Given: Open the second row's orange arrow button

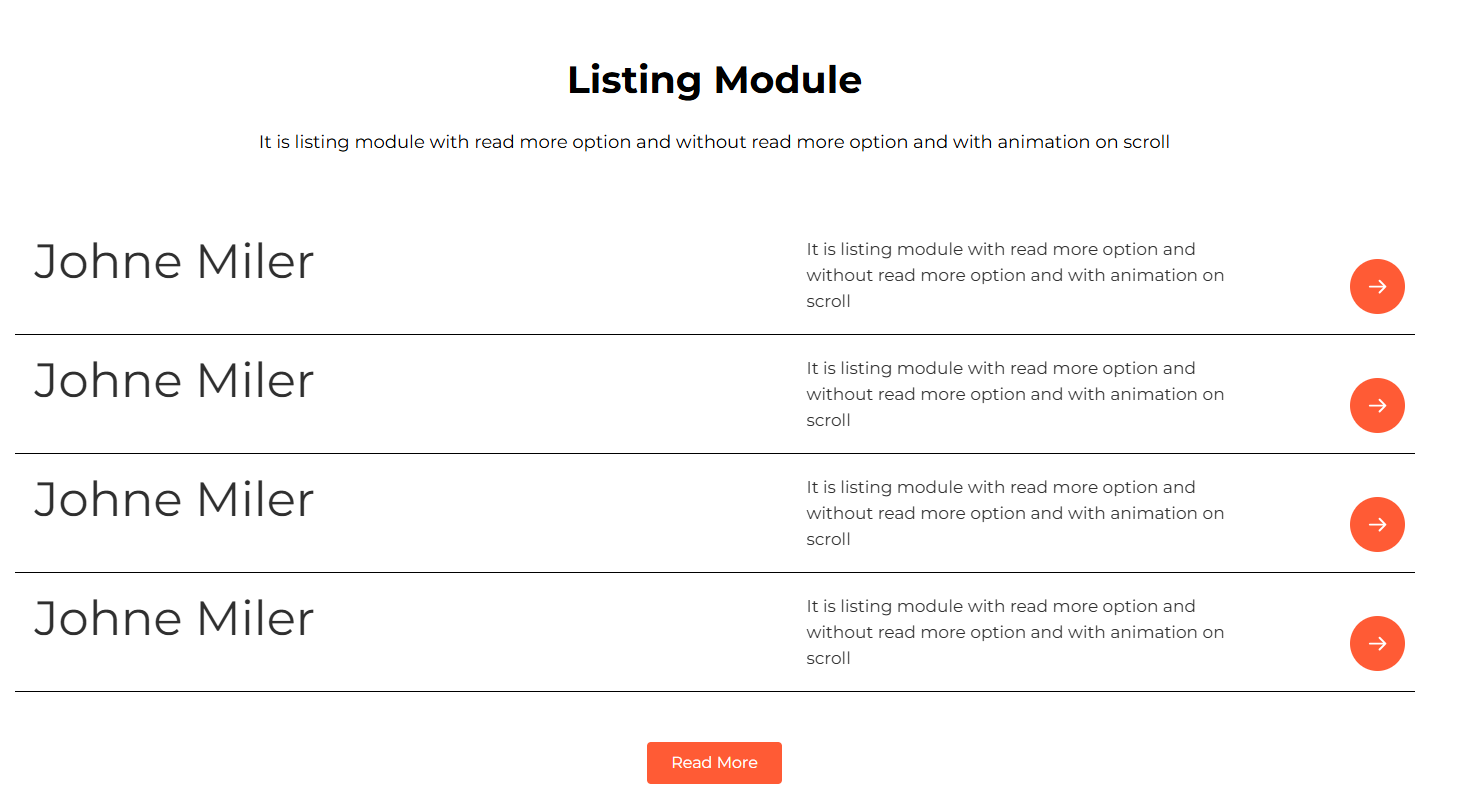Looking at the screenshot, I should pyautogui.click(x=1377, y=405).
